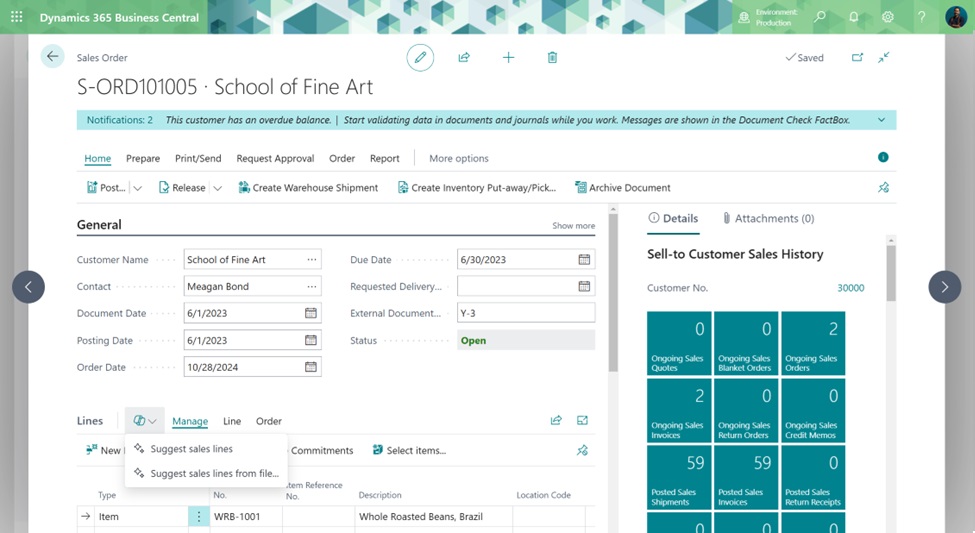
Task: Open the Due Date calendar picker
Action: pos(584,259)
